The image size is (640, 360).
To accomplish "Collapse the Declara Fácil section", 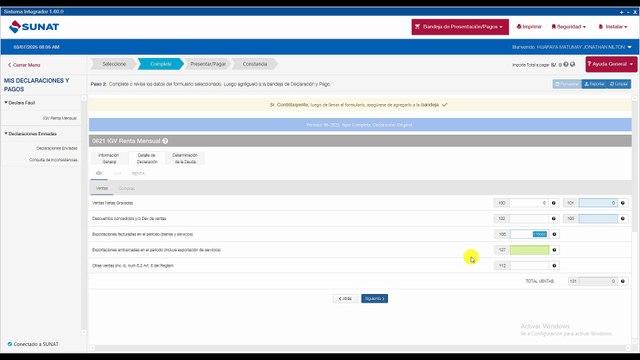I will pos(20,103).
